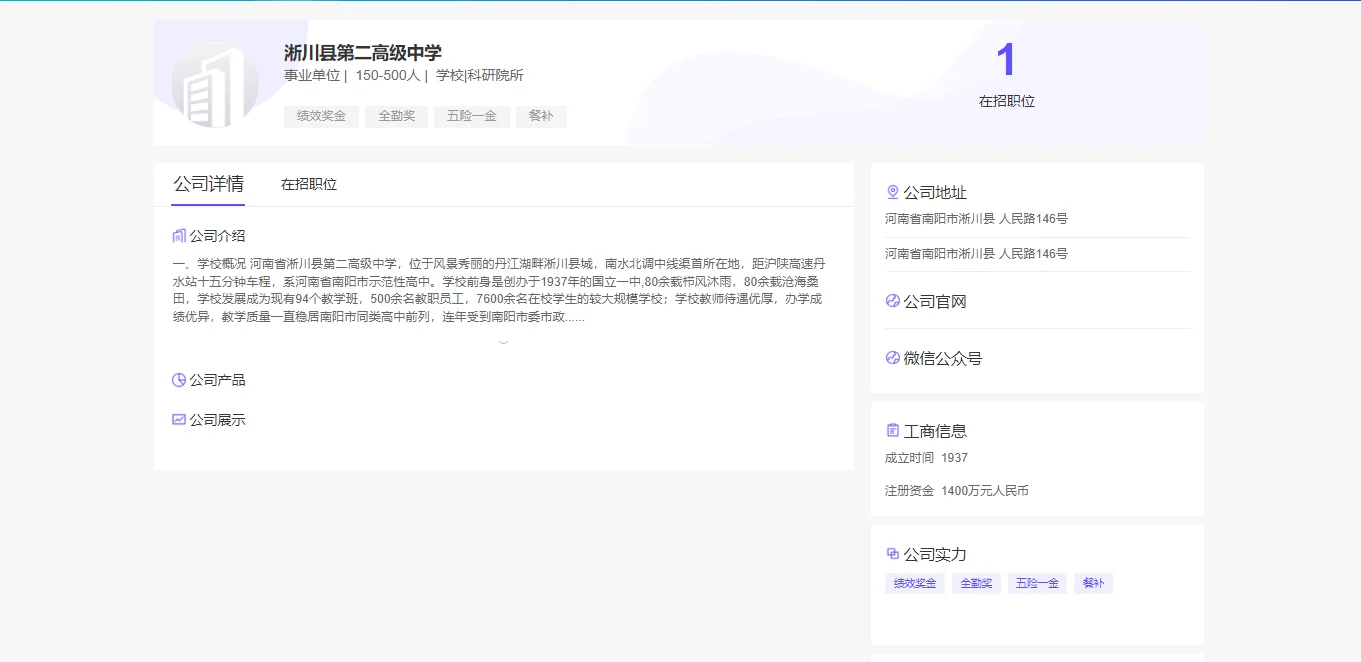The width and height of the screenshot is (1361, 662).
Task: Click the 餐补 tag under 公司实力
Action: coord(1093,583)
